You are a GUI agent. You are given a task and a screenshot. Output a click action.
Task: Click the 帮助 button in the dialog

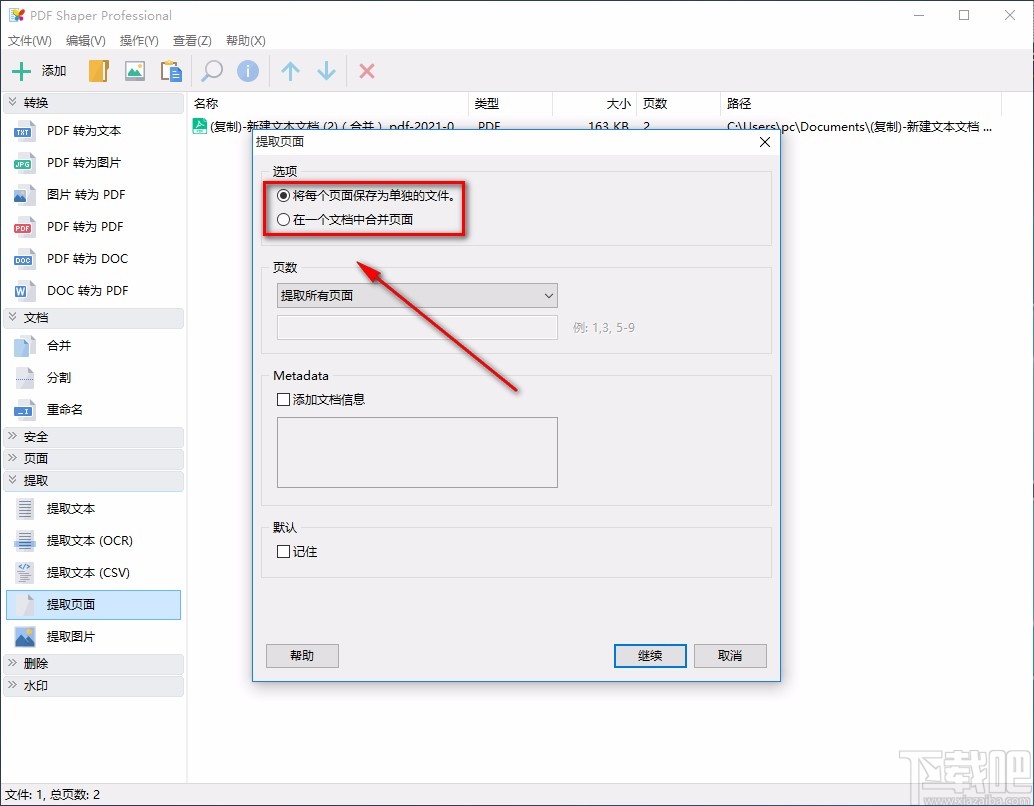pos(302,655)
